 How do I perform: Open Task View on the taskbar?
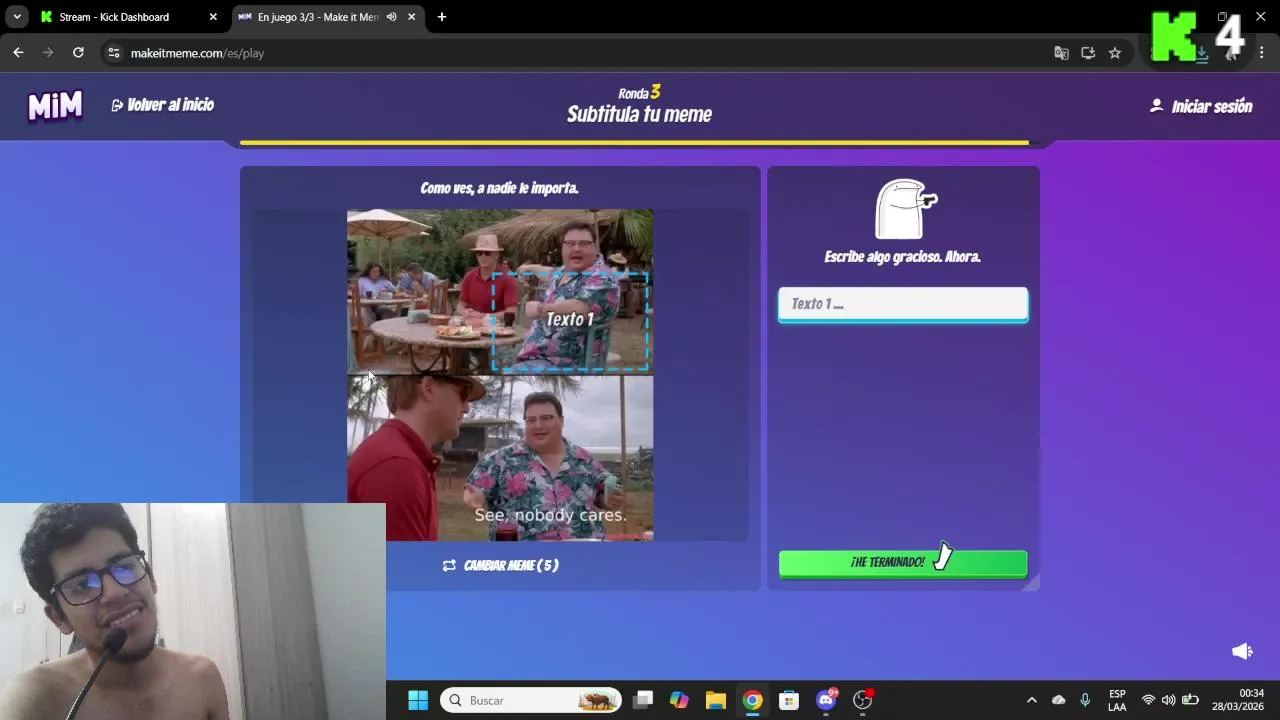643,700
